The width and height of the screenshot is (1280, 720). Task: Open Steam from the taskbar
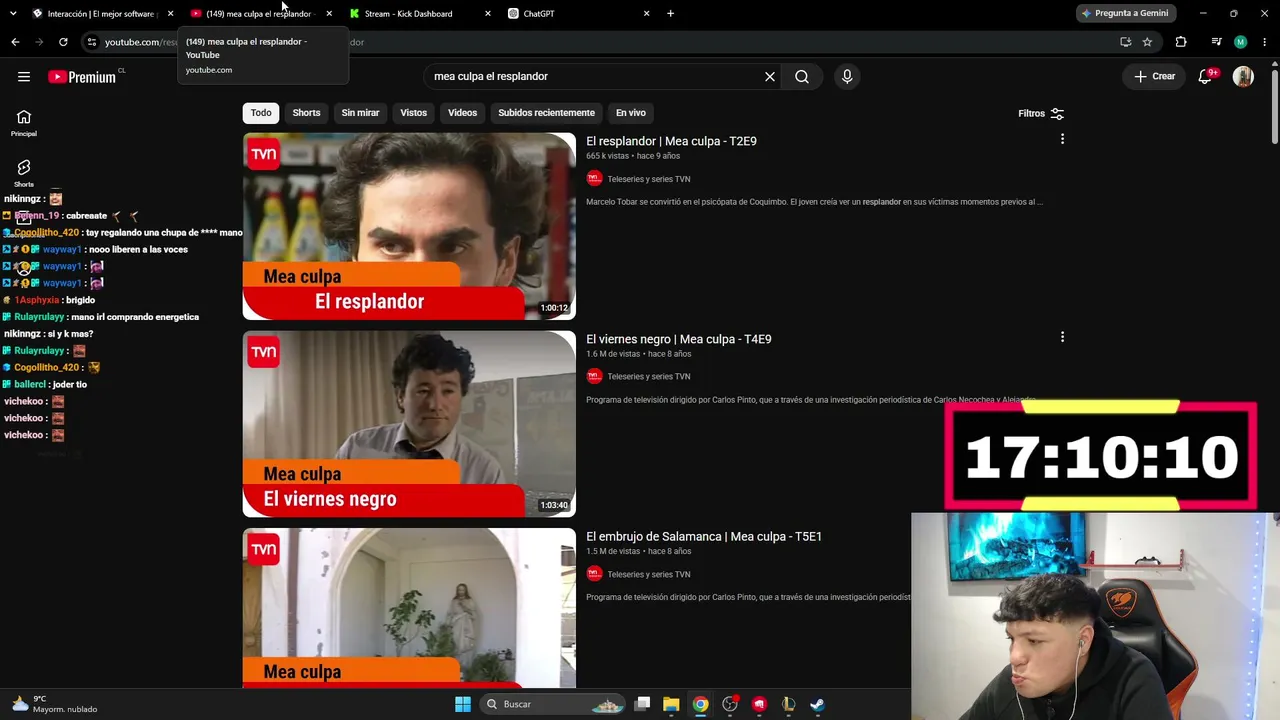point(817,704)
